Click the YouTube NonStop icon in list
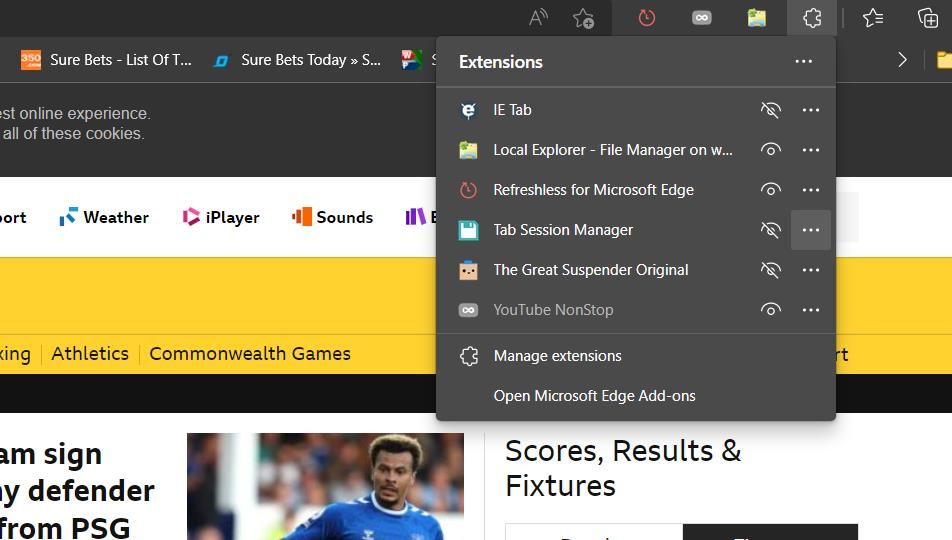952x540 pixels. point(468,310)
